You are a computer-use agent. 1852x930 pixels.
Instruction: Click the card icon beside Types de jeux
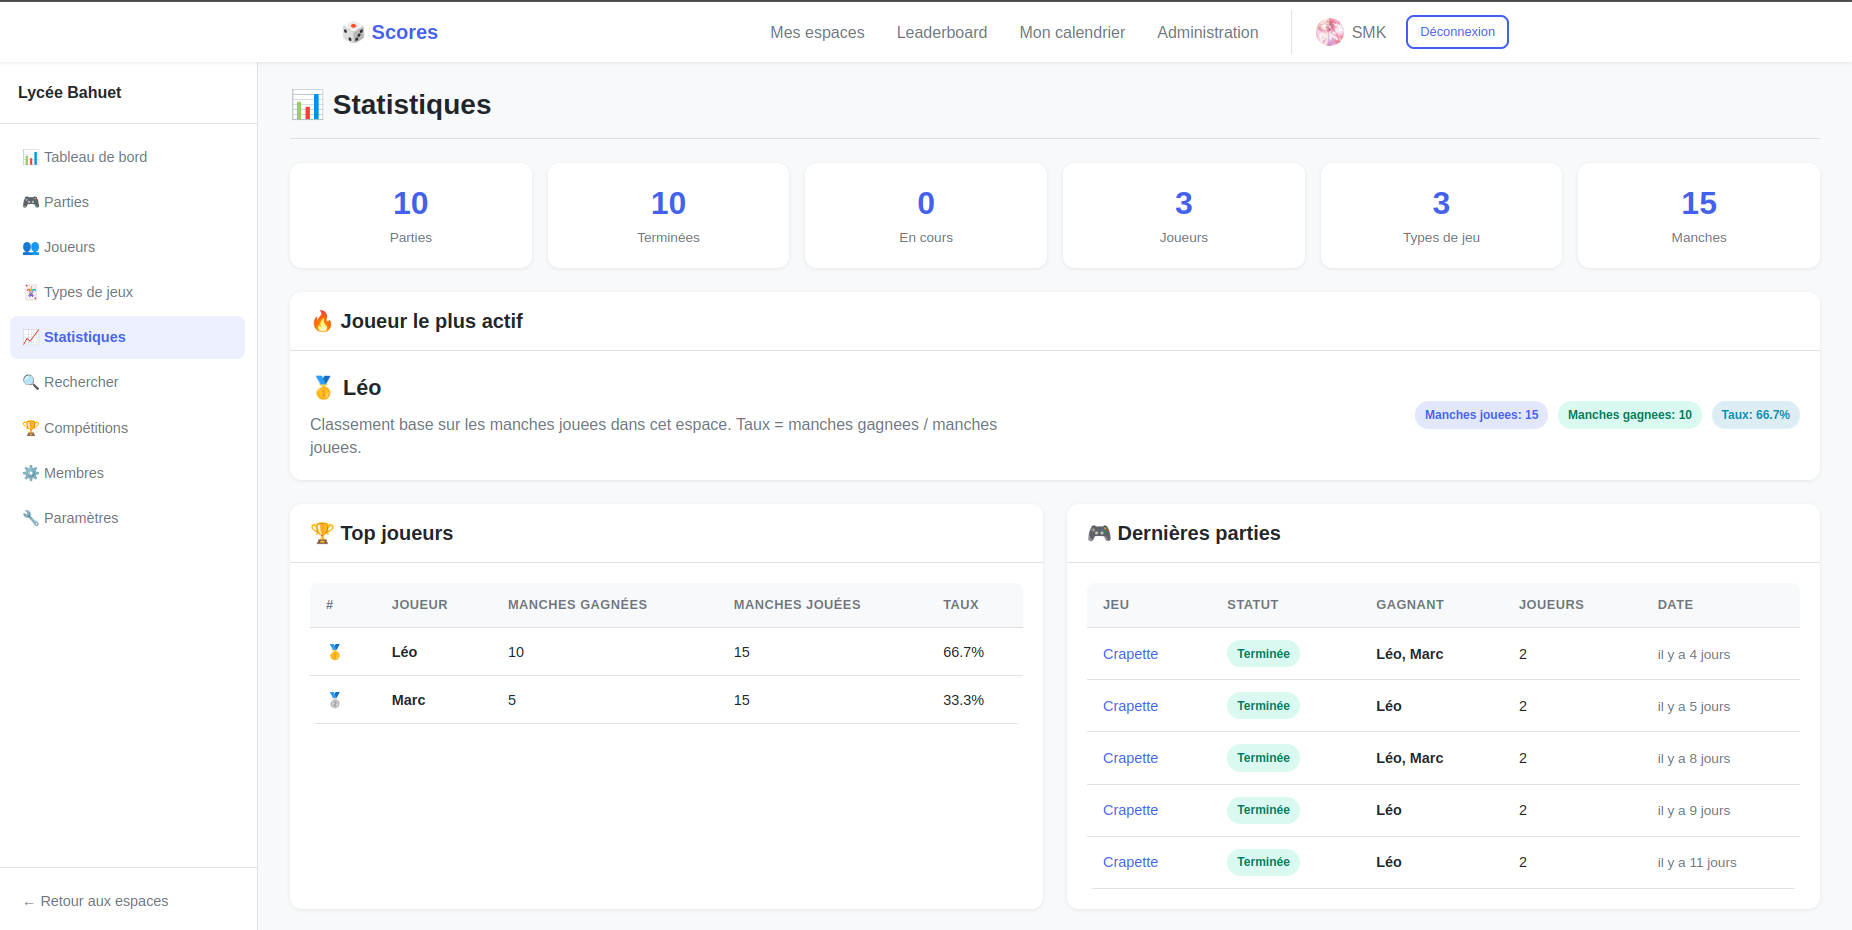[31, 292]
